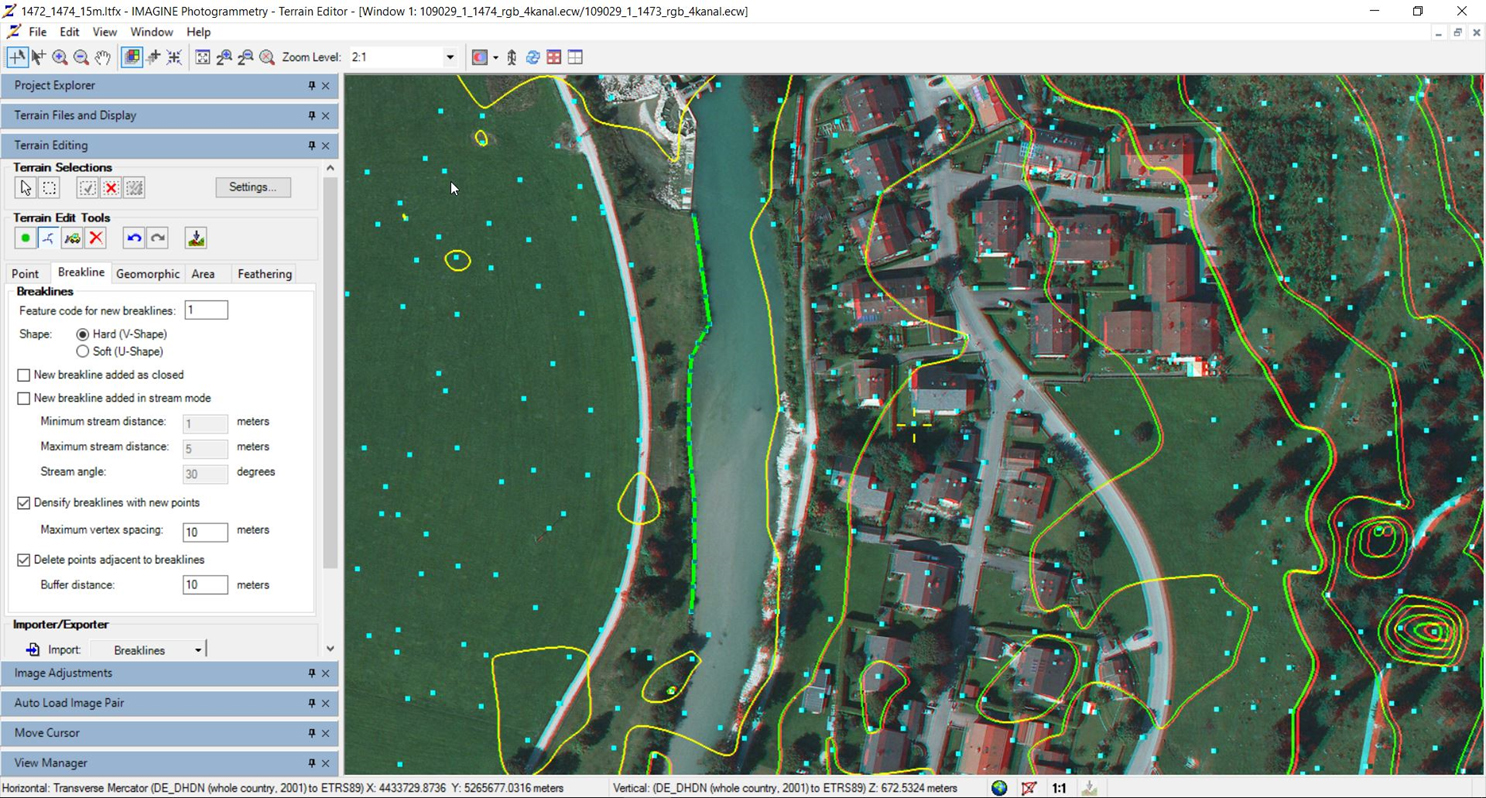Select Hard (V-Shape) radio button
This screenshot has width=1486, height=798.
pos(83,334)
